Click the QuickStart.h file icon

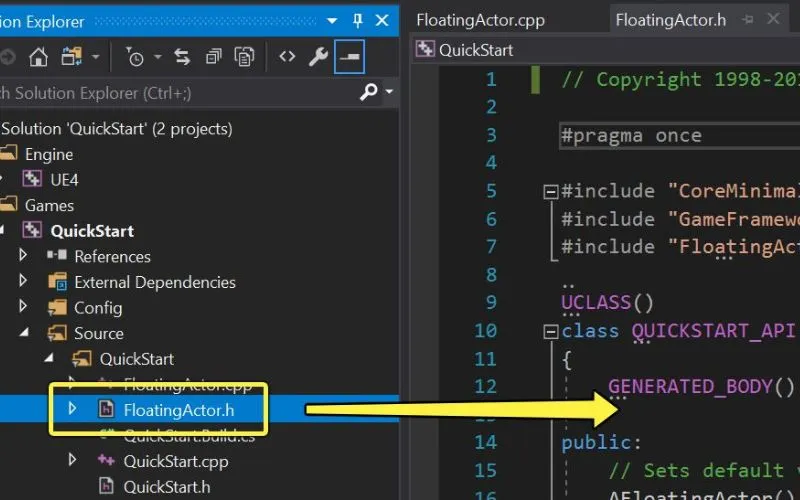point(106,486)
